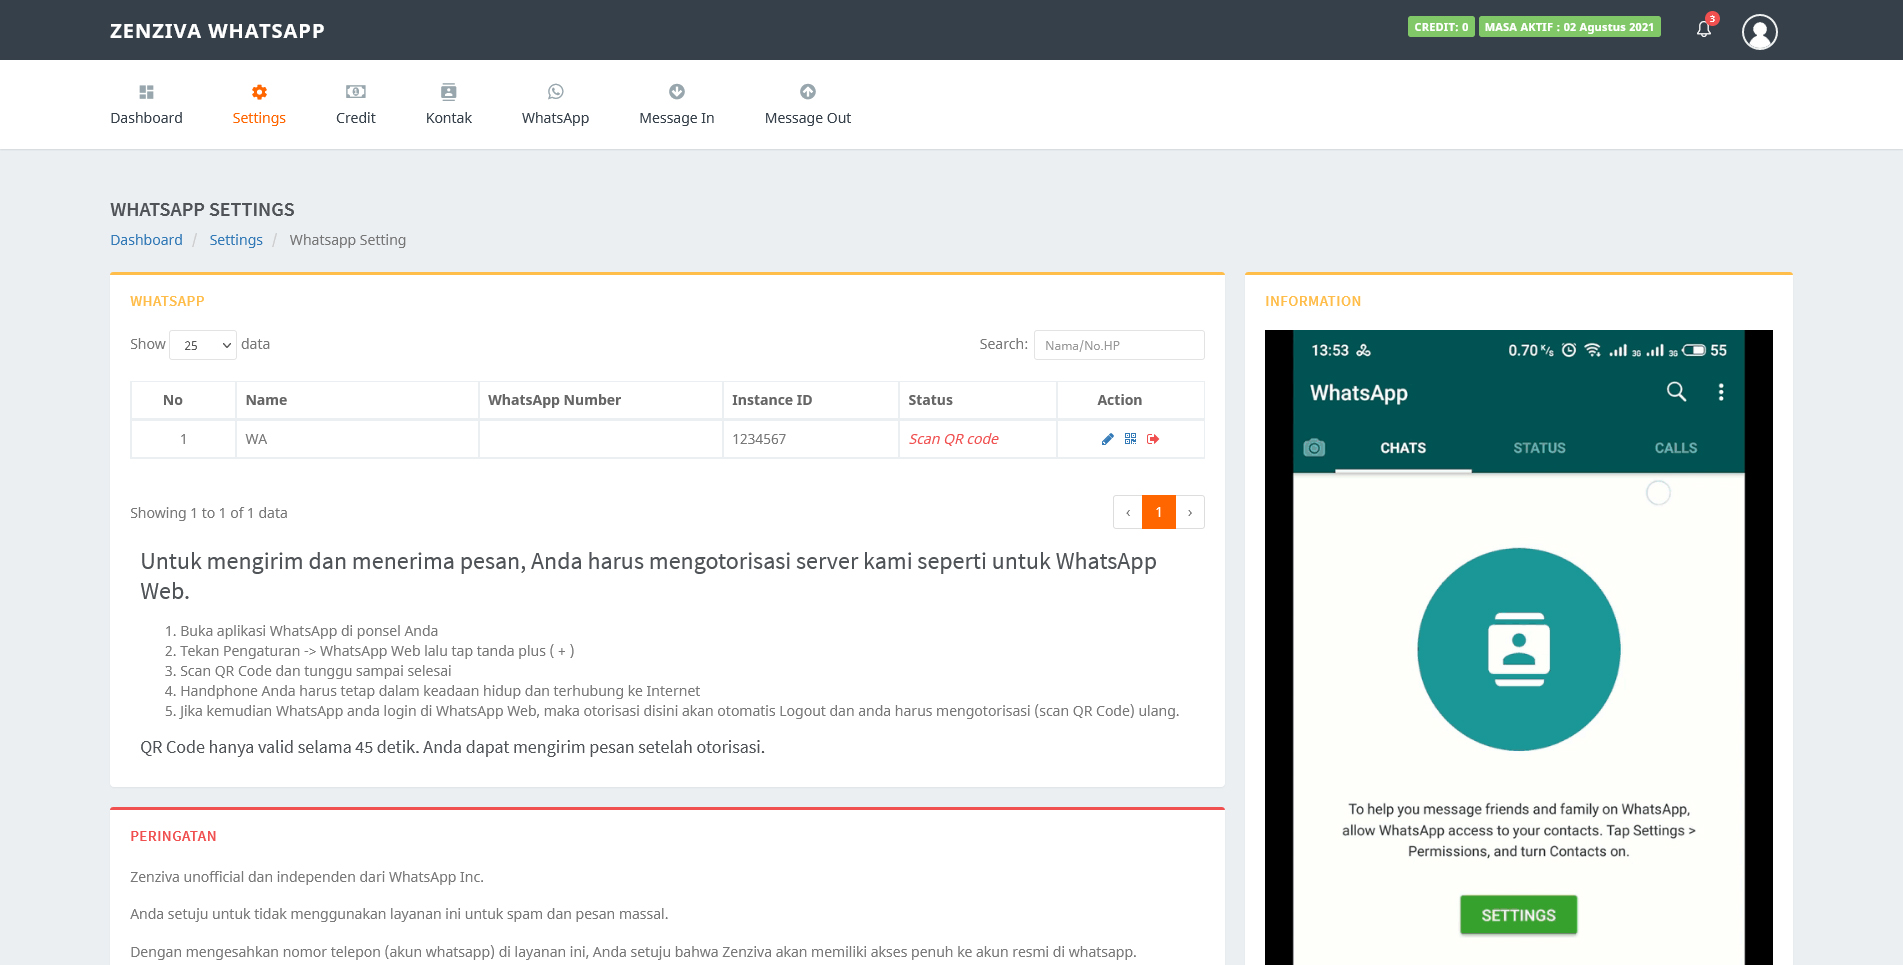The height and width of the screenshot is (965, 1903).
Task: Open Message Out outbox icon
Action: pos(808,92)
